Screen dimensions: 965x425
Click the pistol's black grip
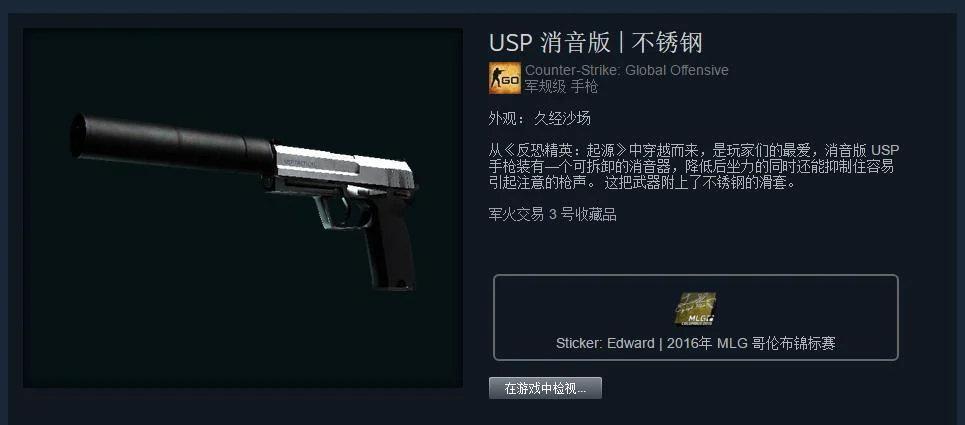pos(388,246)
